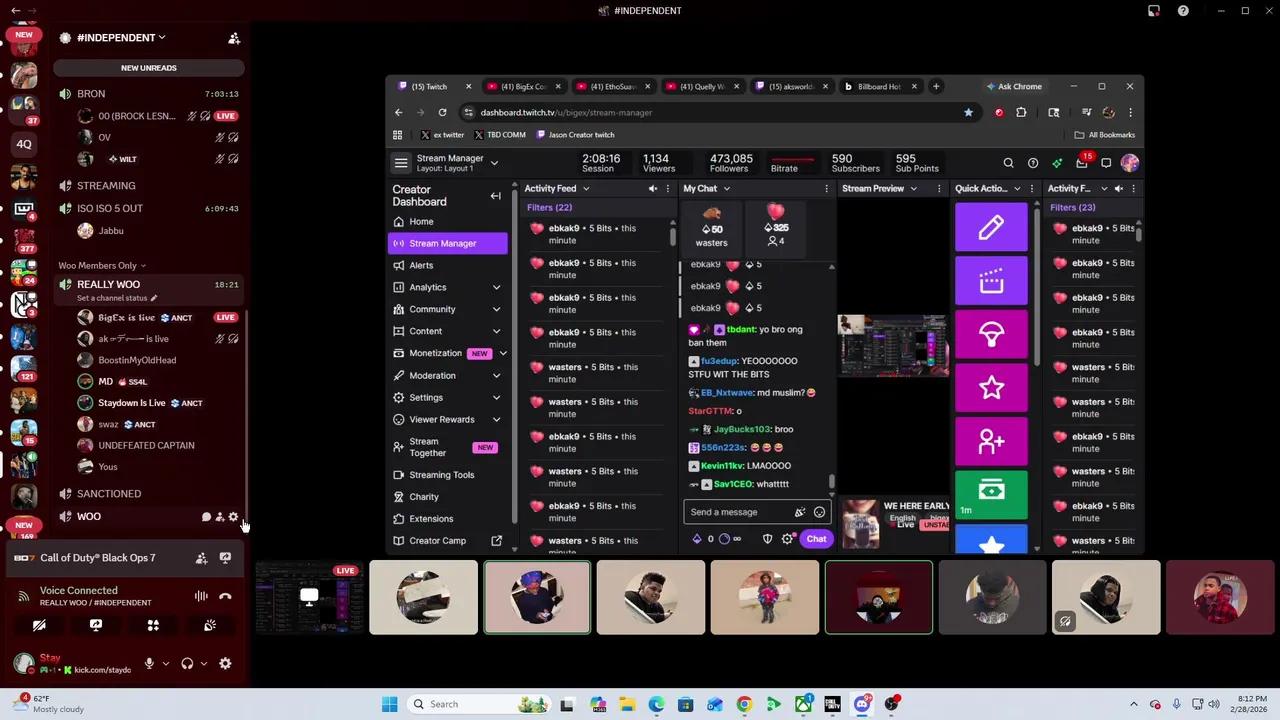Viewport: 1280px width, 720px height.
Task: Open the #INDEPENDENT server dropdown
Action: point(121,38)
